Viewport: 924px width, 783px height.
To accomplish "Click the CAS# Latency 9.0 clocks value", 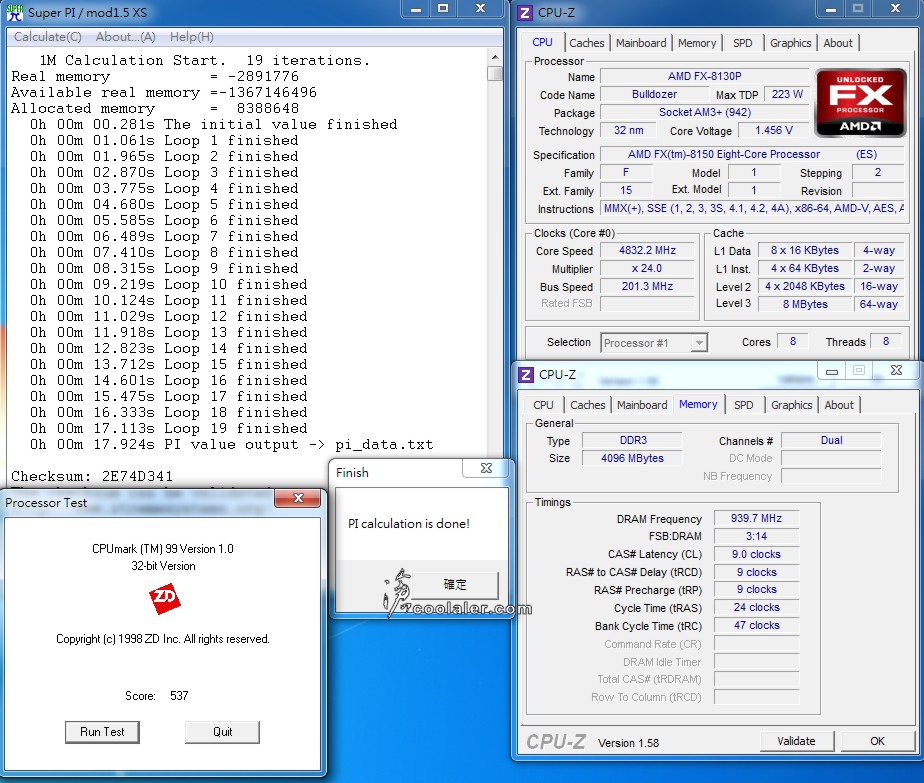I will pos(756,554).
